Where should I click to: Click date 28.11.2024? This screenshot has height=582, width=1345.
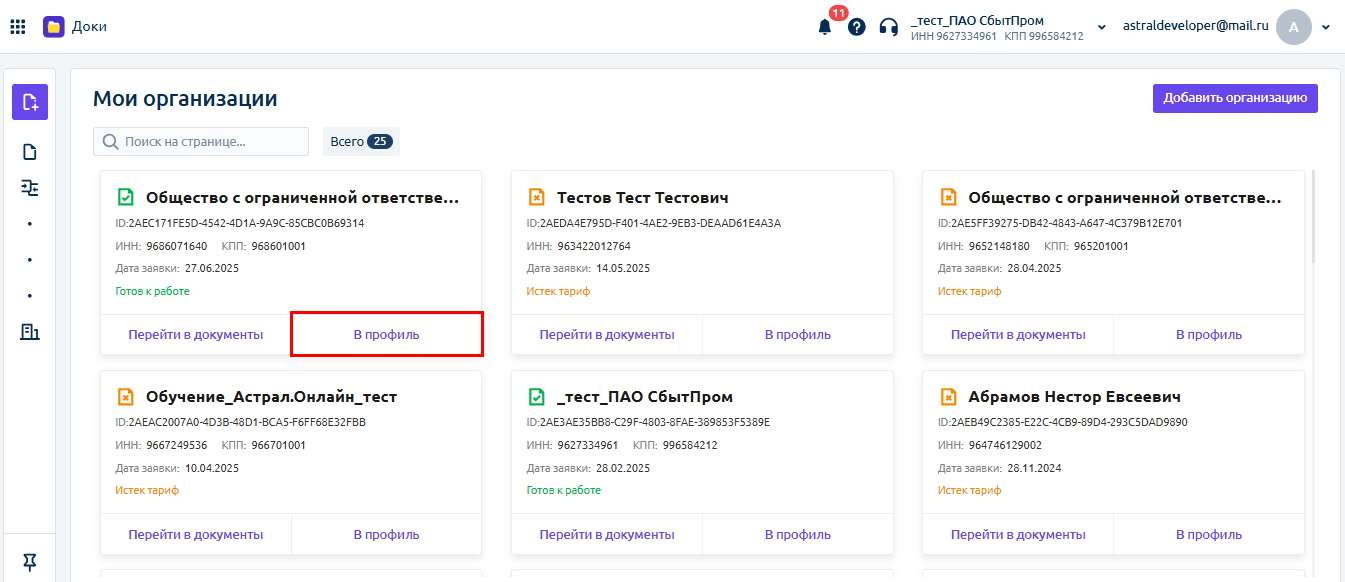[x=1034, y=468]
